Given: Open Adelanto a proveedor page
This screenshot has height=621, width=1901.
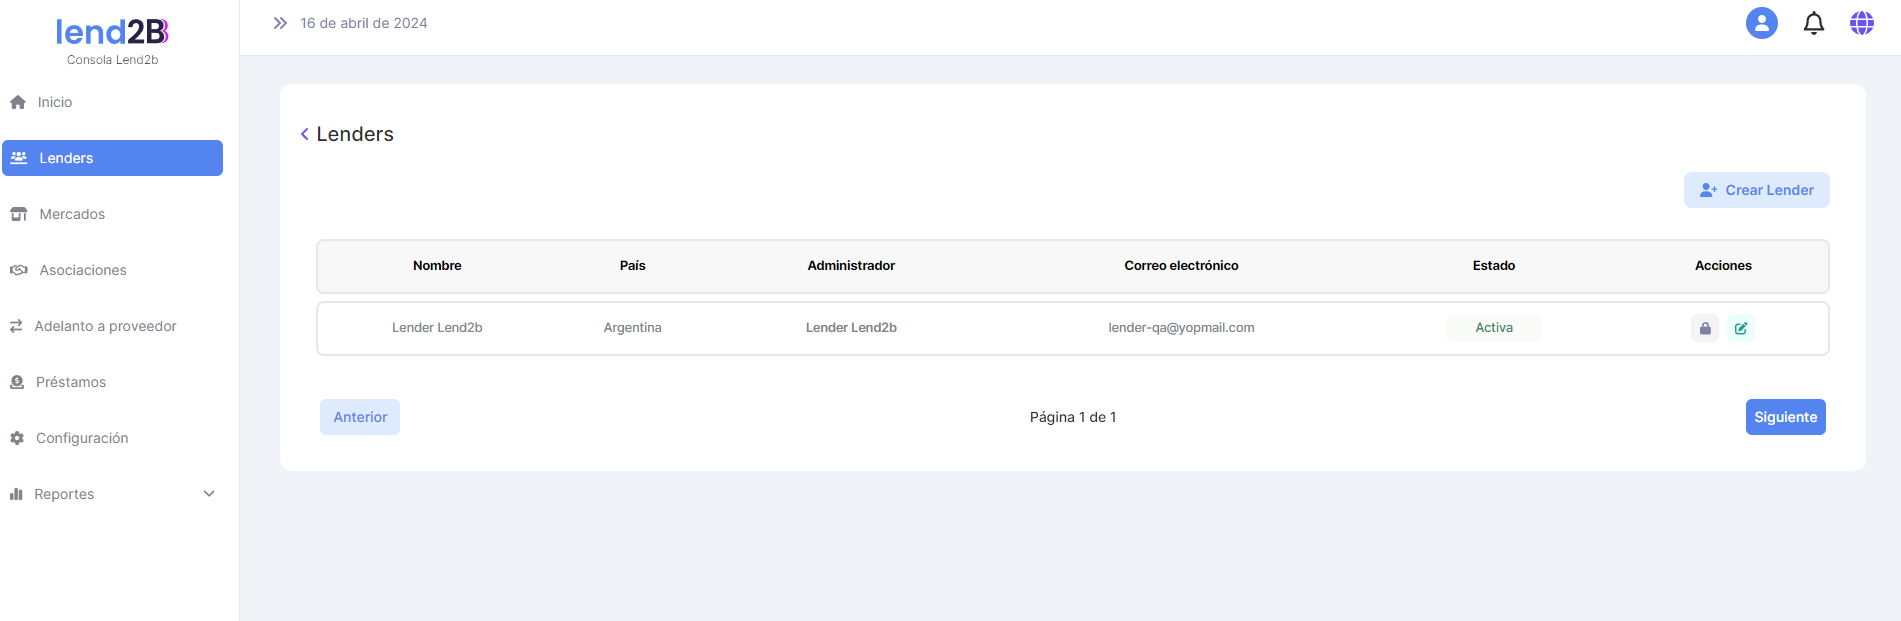Looking at the screenshot, I should click(x=105, y=326).
